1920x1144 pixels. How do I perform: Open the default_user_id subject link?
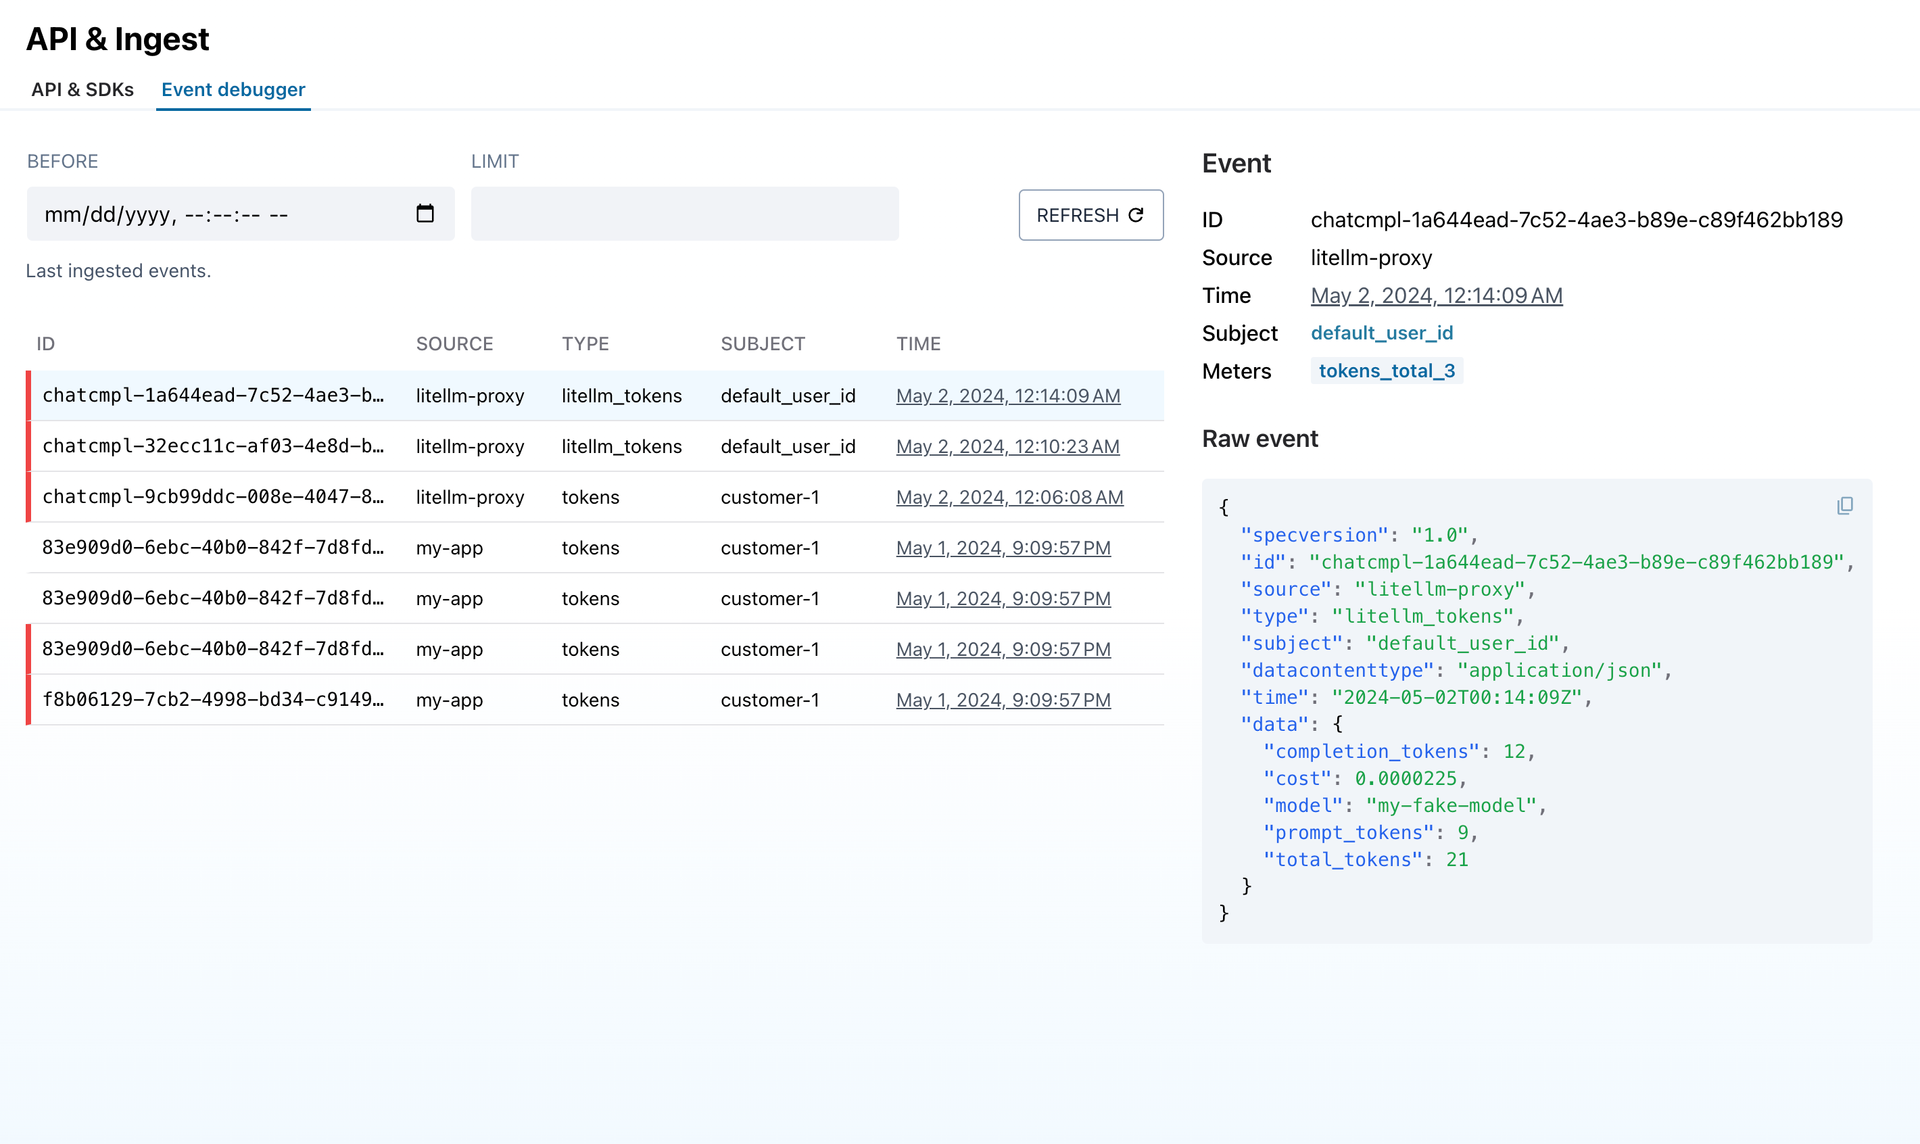click(x=1382, y=332)
